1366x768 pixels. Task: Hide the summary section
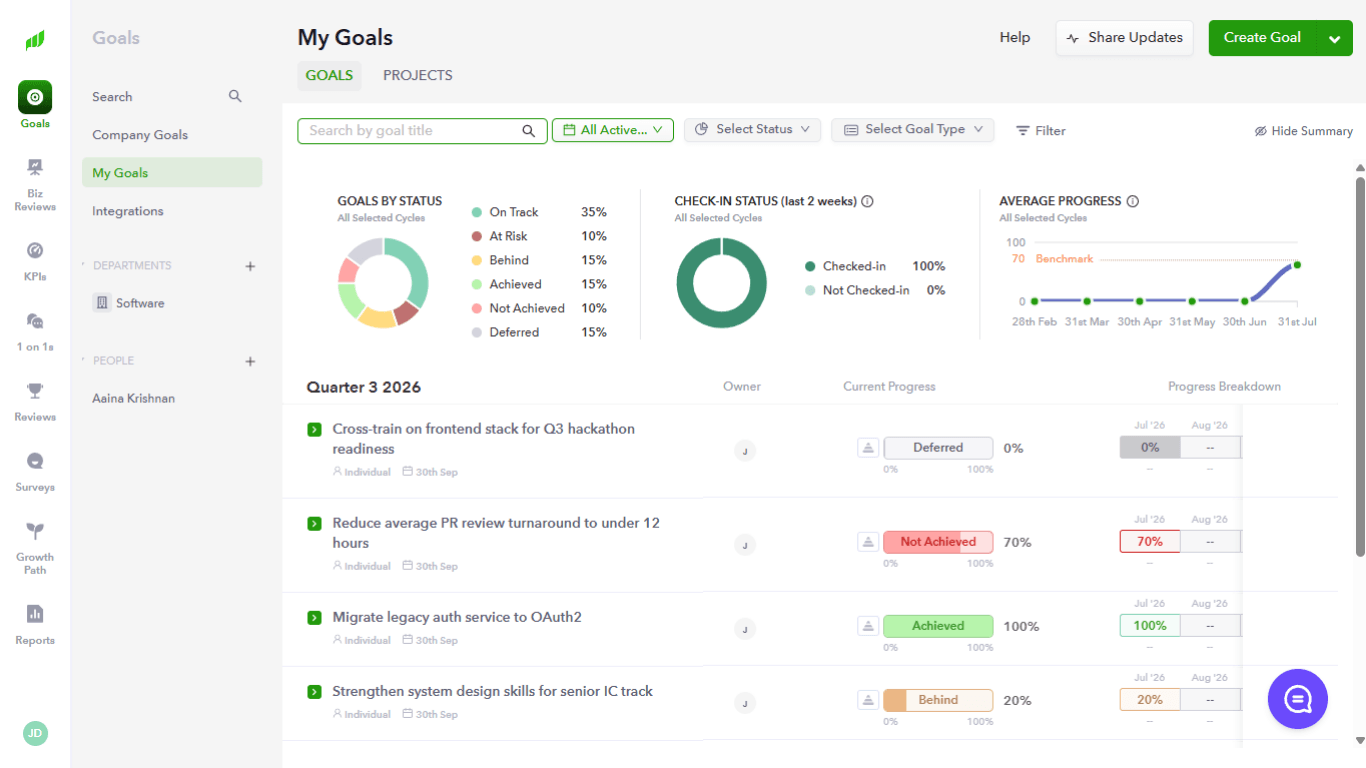coord(1304,131)
